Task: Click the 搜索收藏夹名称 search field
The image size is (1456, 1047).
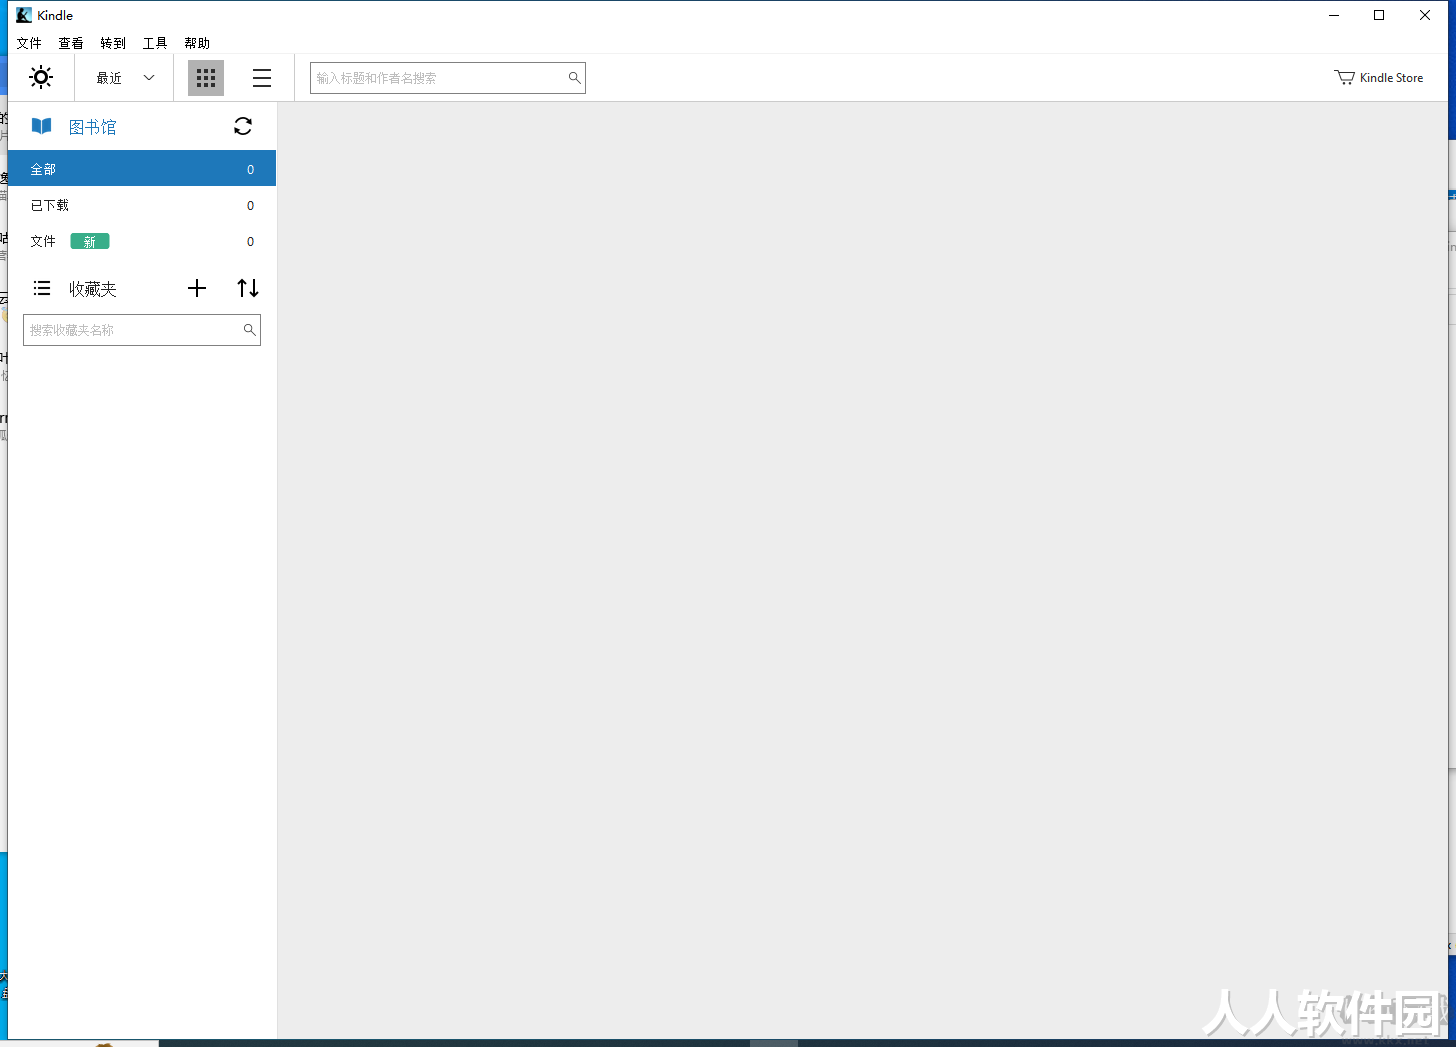Action: (x=142, y=330)
